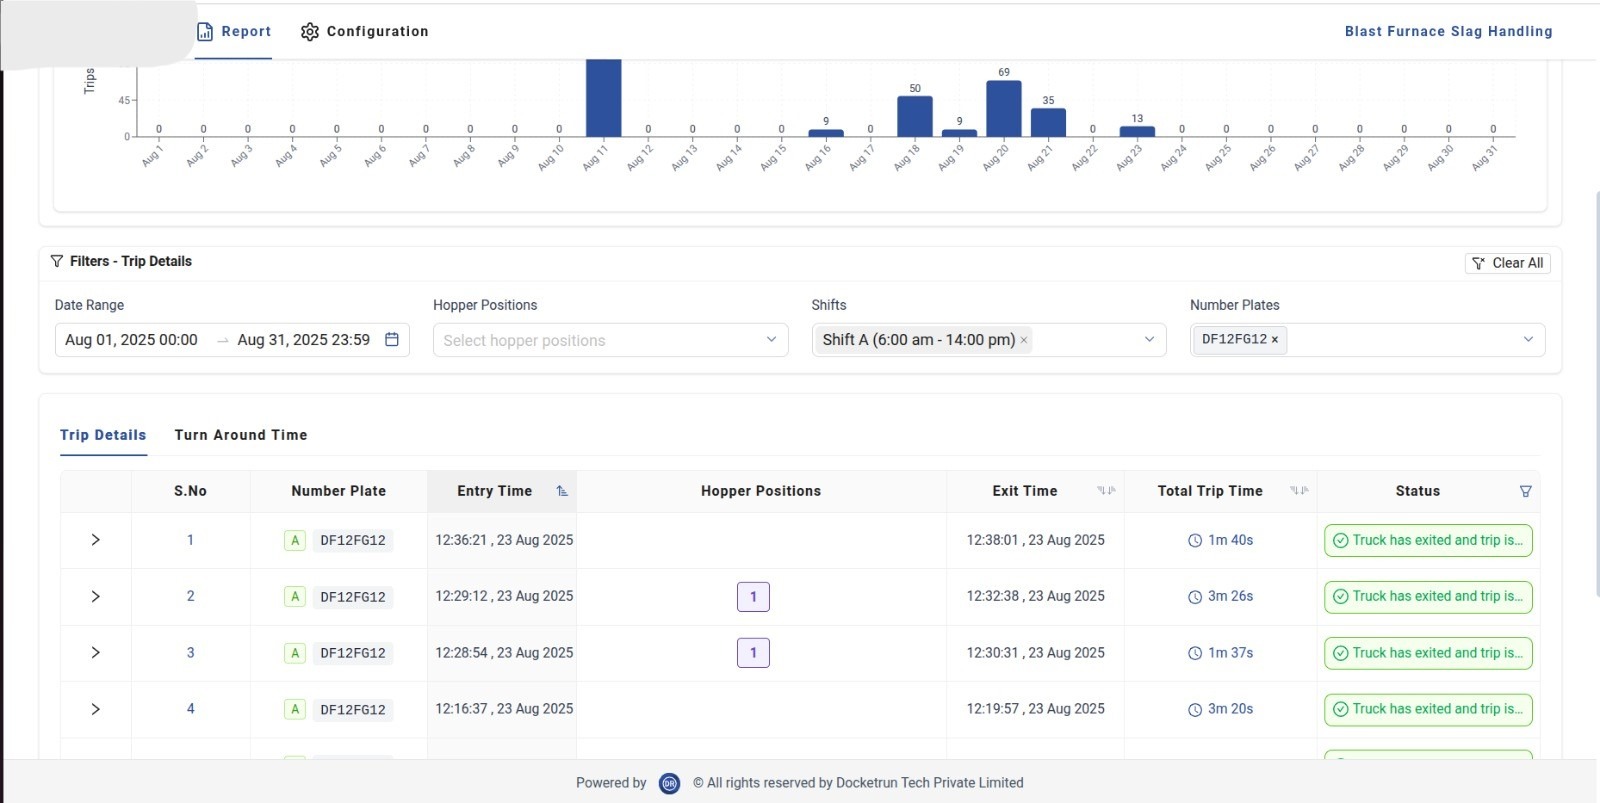Click the calendar icon in Date Range
1600x803 pixels.
point(392,340)
